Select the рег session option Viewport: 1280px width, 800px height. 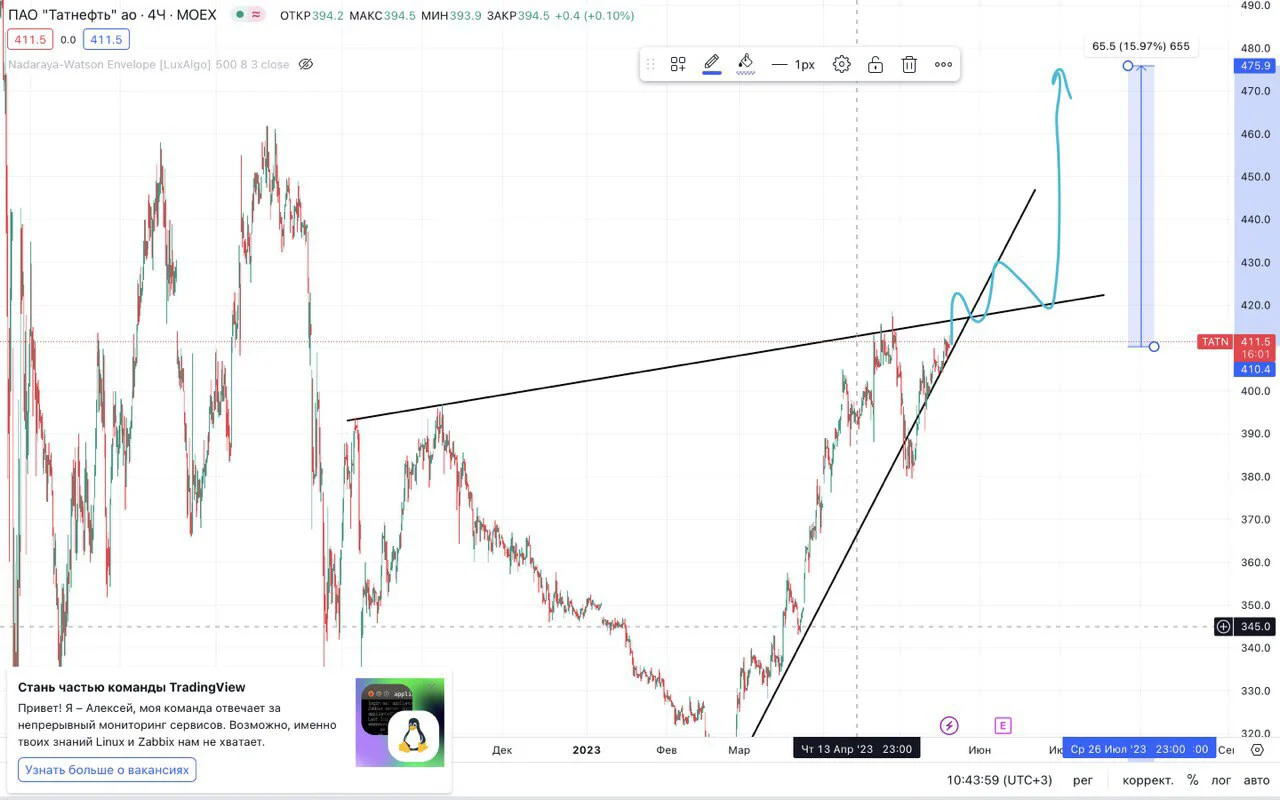pos(1083,780)
